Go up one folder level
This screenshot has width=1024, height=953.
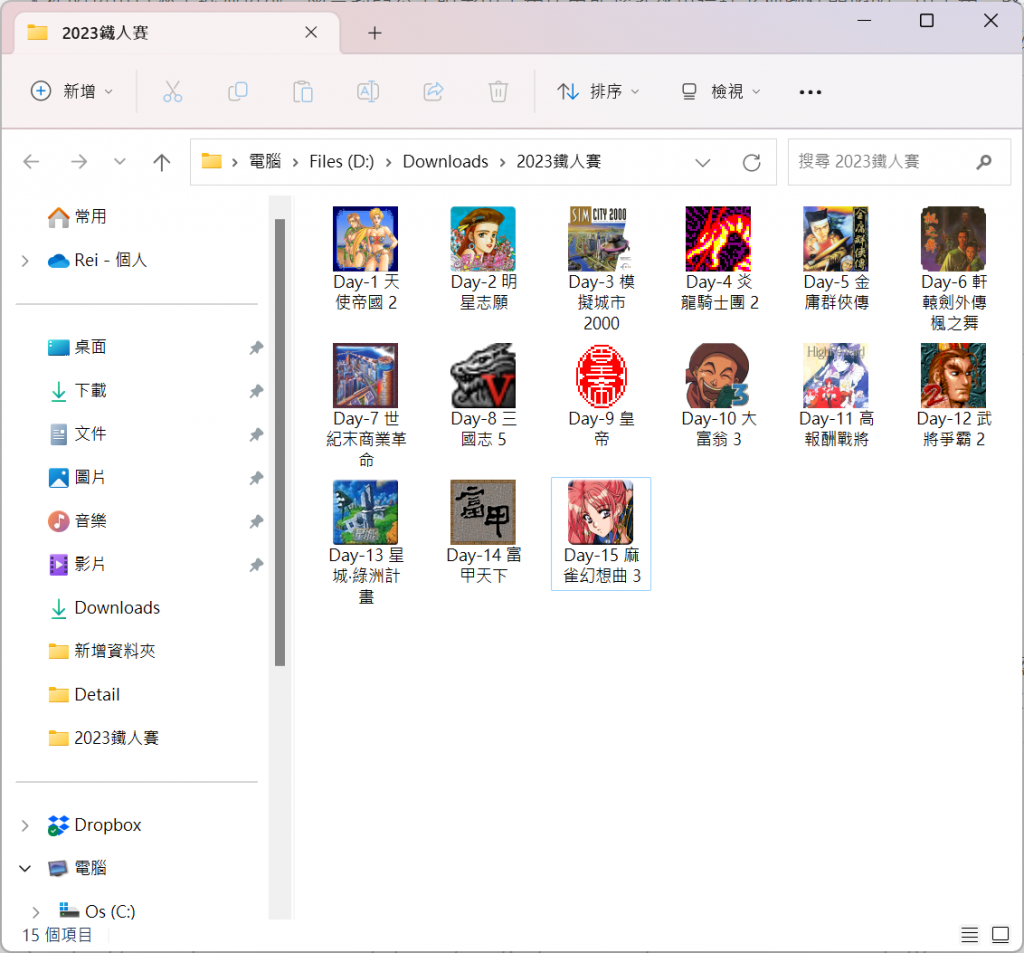click(x=161, y=161)
